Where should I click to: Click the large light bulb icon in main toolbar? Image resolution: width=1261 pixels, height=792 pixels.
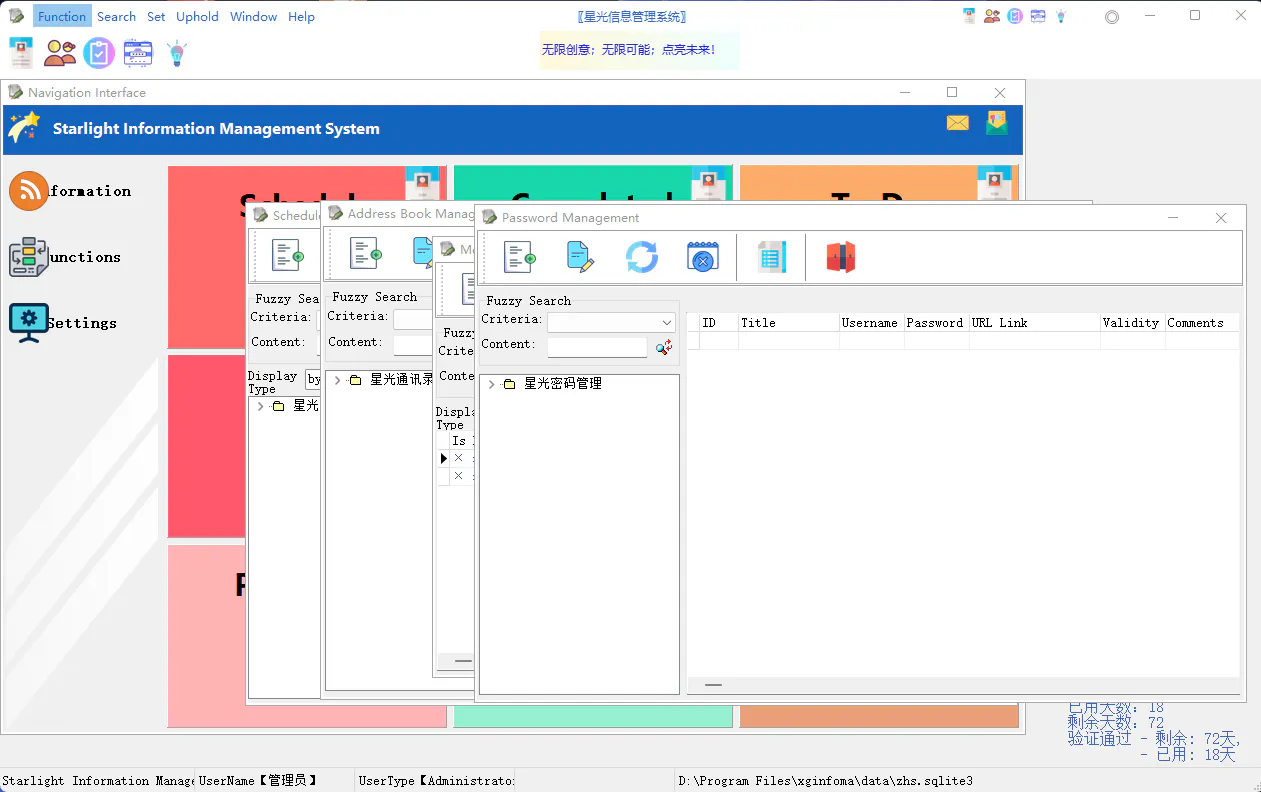coord(177,53)
